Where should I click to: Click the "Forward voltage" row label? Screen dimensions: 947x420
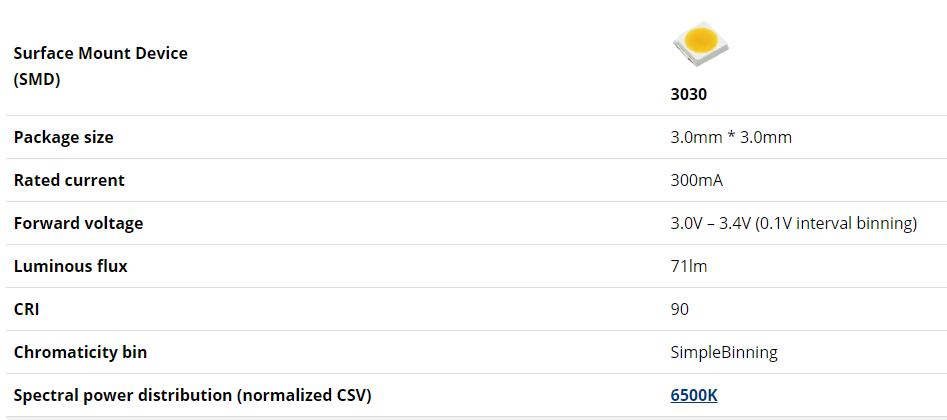click(78, 223)
